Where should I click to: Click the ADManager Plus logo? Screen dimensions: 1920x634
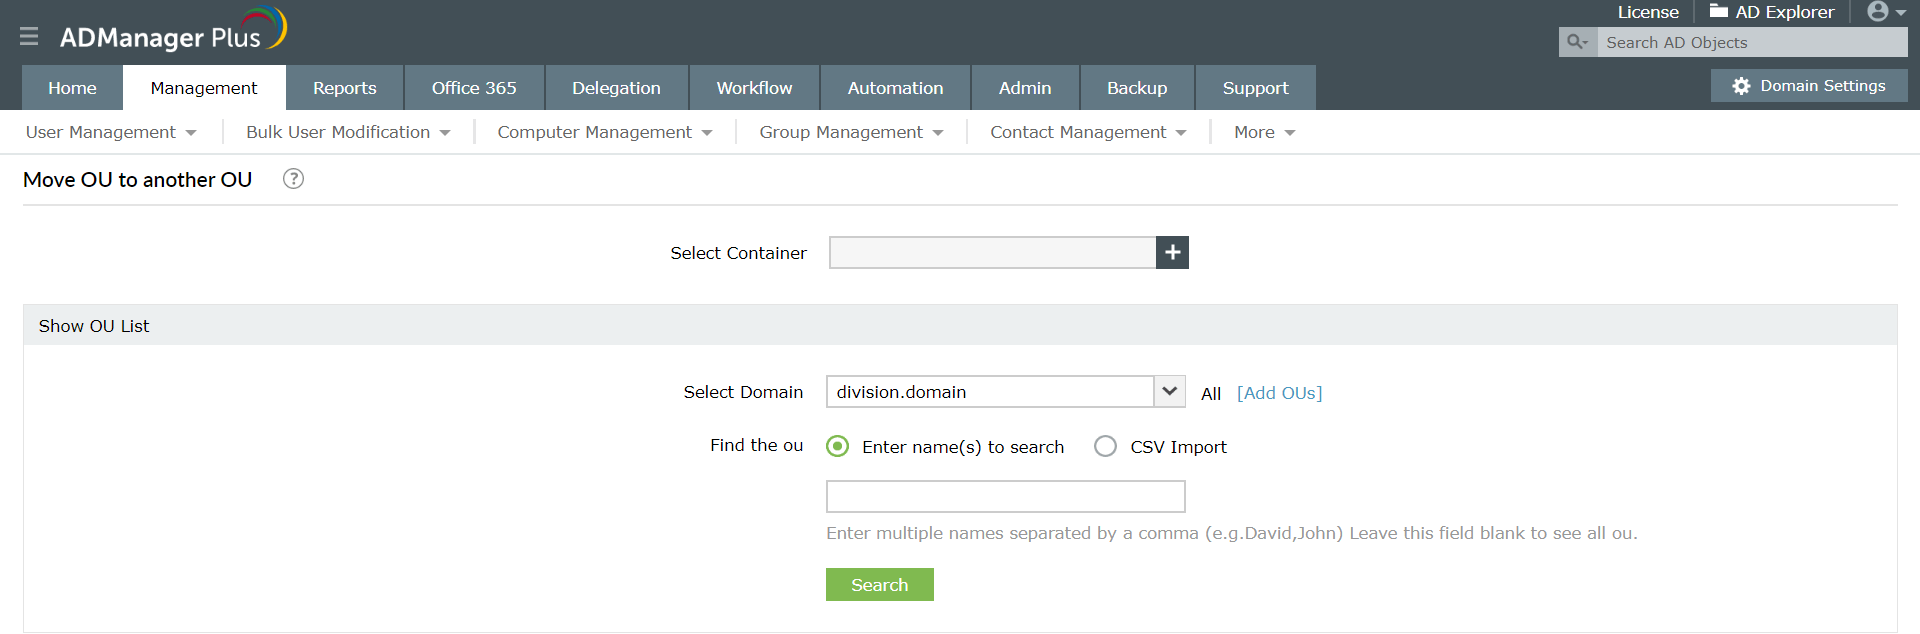pyautogui.click(x=172, y=32)
